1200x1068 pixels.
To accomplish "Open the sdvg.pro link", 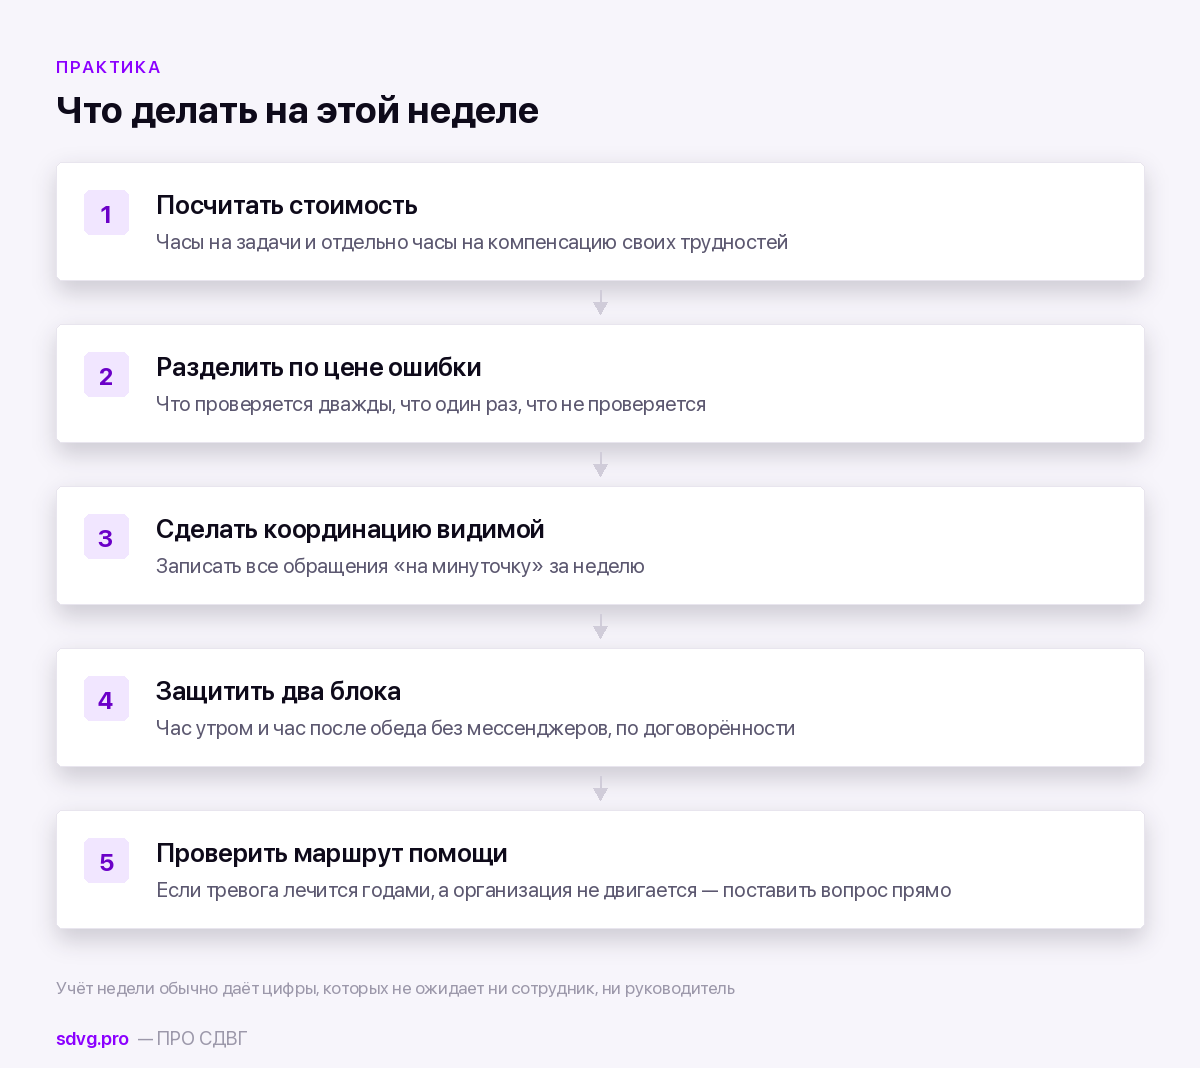I will pyautogui.click(x=92, y=1039).
